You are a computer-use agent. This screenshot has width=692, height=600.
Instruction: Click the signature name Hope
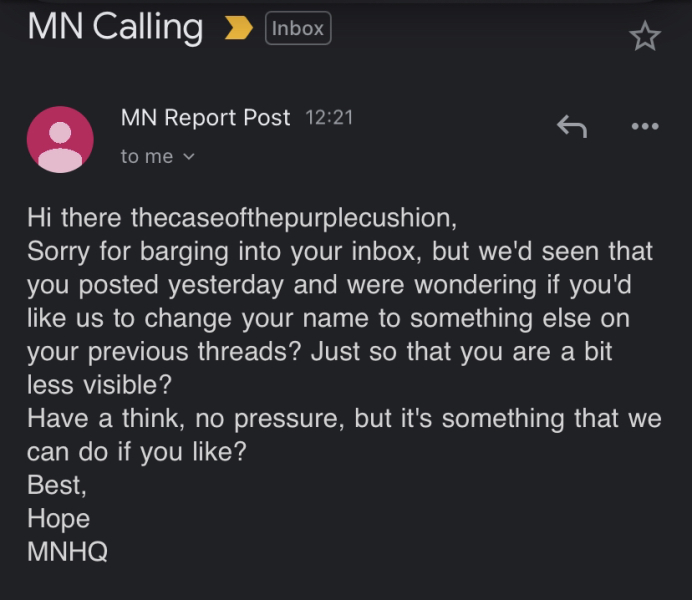tap(58, 519)
